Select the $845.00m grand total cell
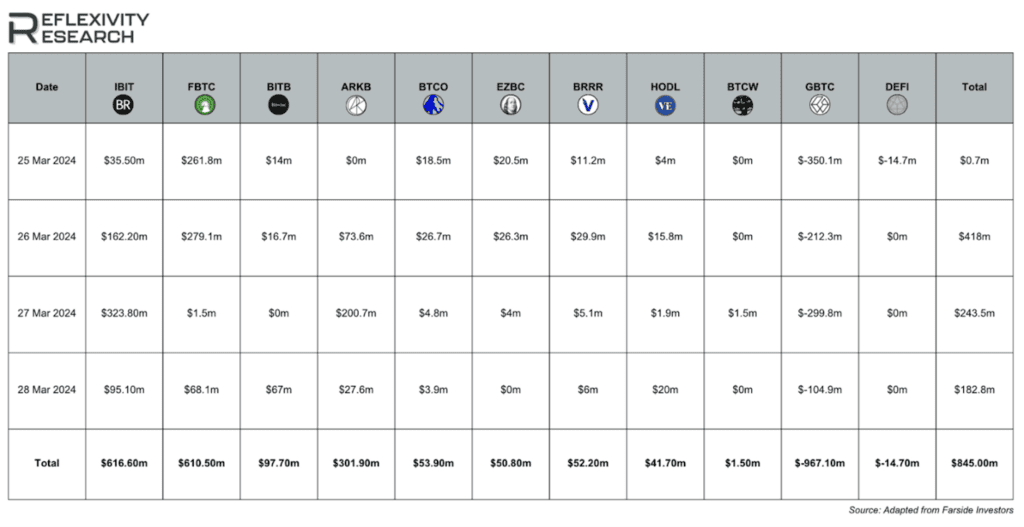This screenshot has width=1024, height=527. click(x=974, y=464)
